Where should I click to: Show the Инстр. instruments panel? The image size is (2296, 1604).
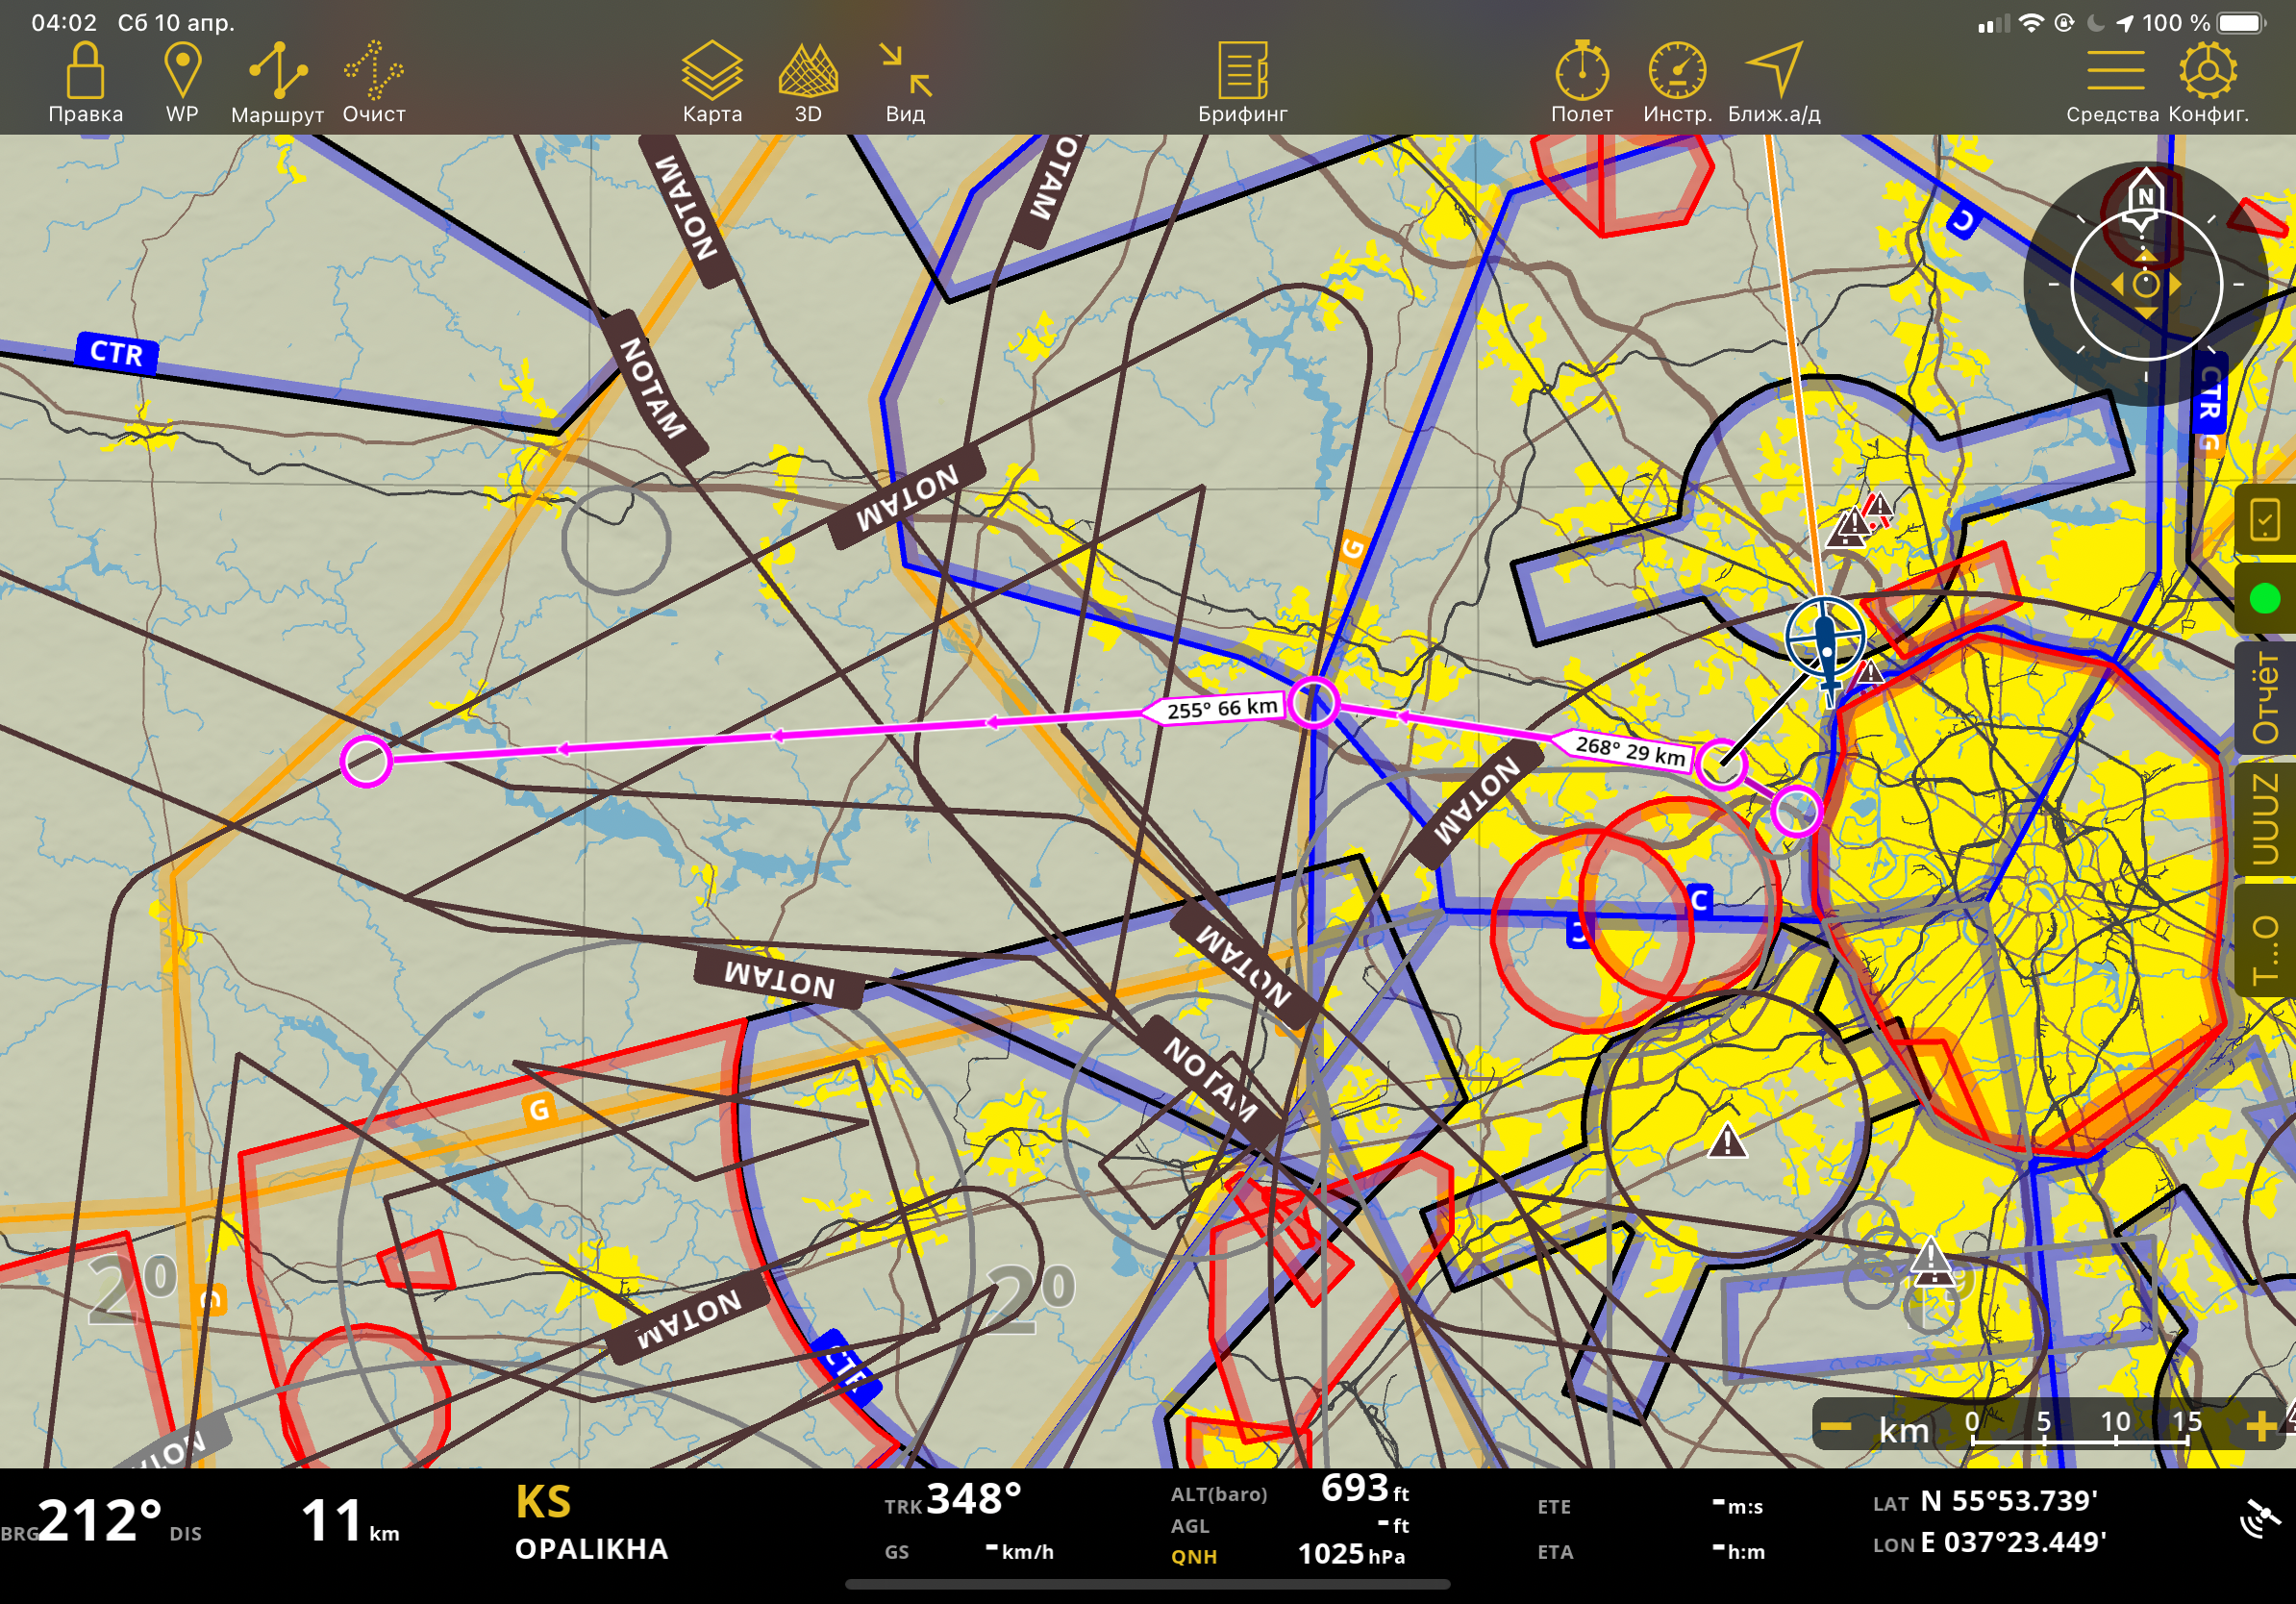tap(1677, 72)
